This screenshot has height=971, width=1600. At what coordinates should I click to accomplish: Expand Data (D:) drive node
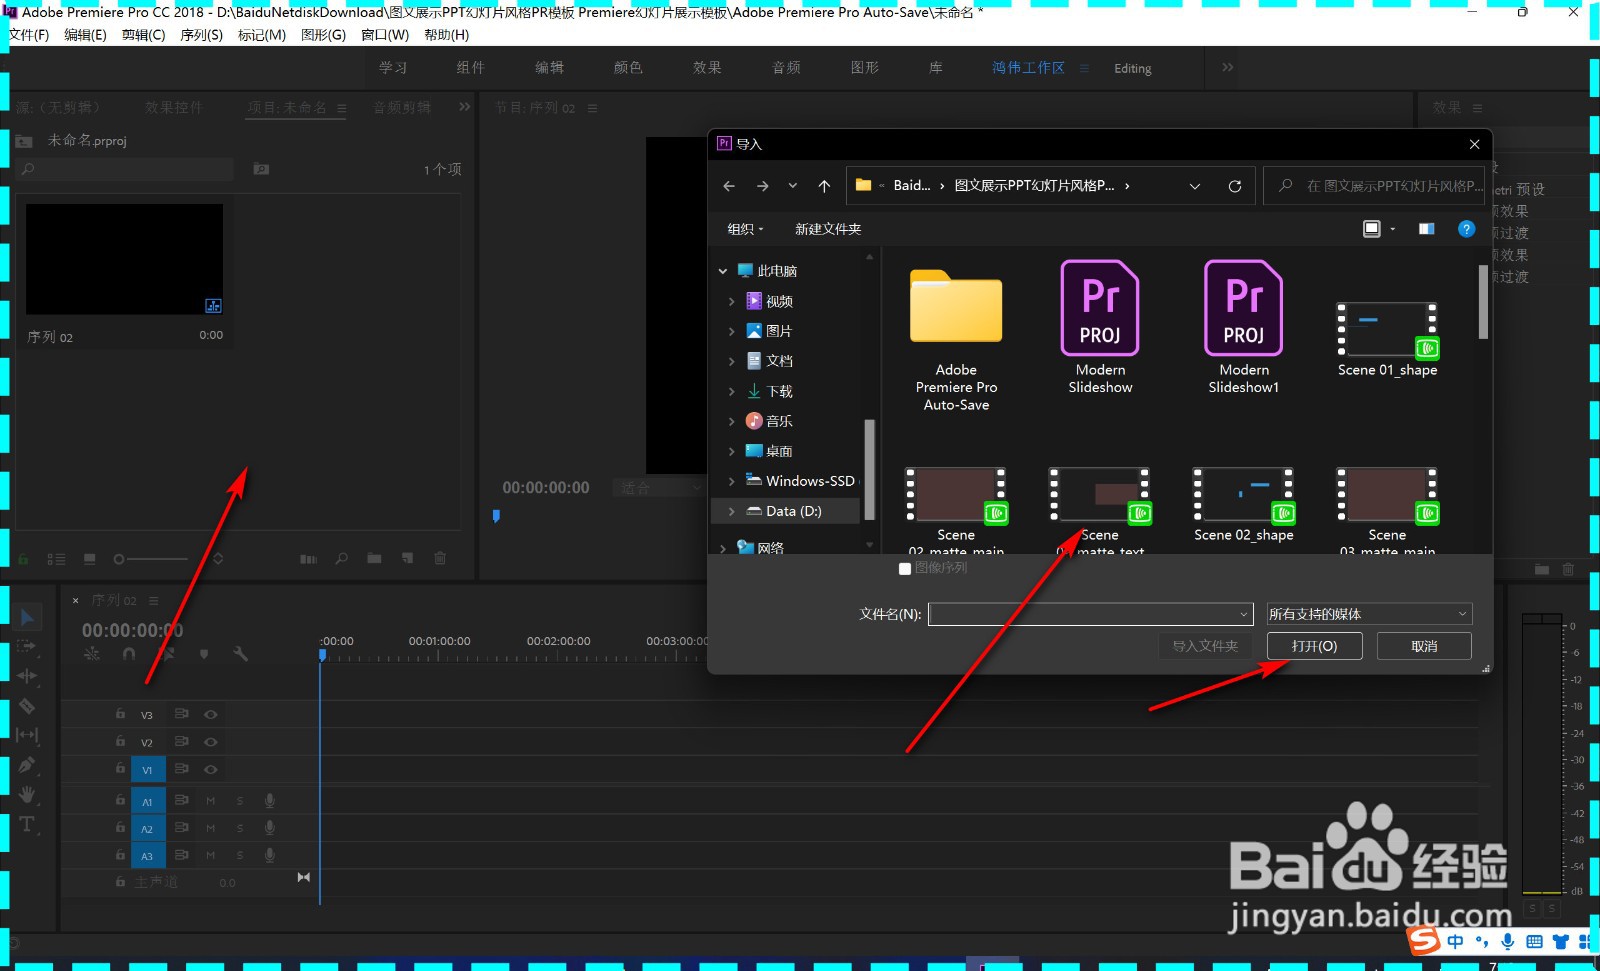(x=731, y=511)
